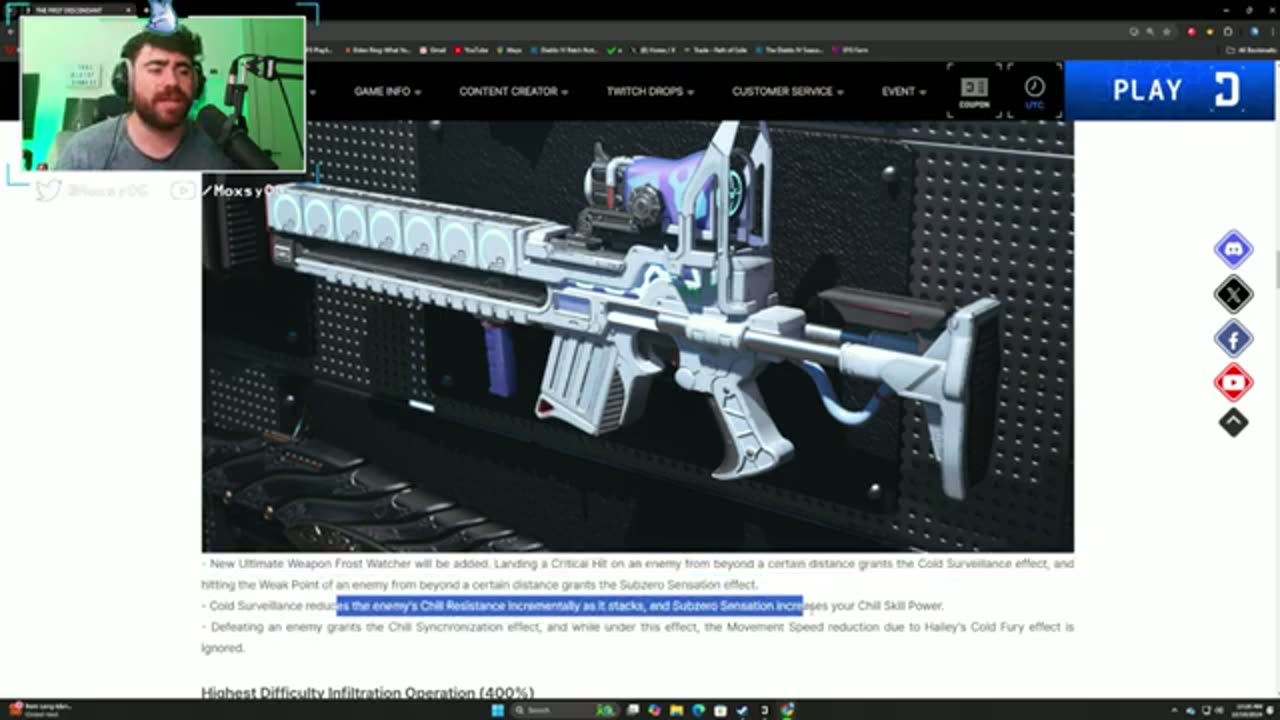
Task: Click the scroll-to-top arrow icon
Action: tap(1233, 422)
